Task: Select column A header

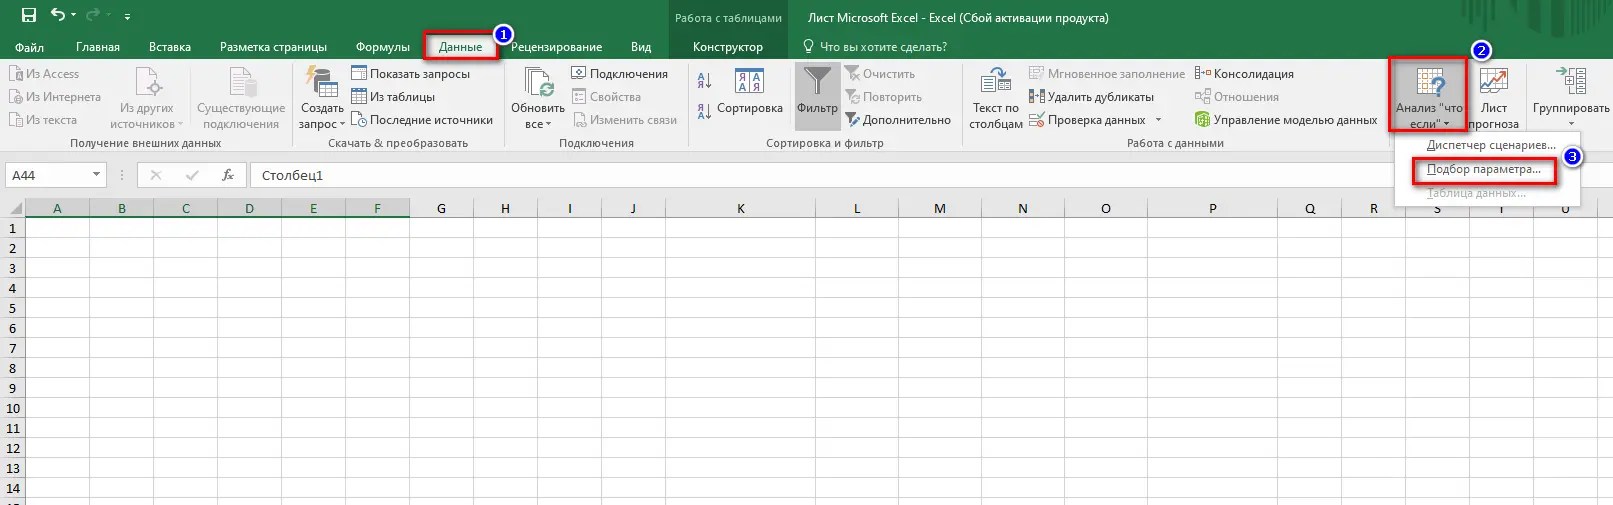Action: (x=57, y=208)
